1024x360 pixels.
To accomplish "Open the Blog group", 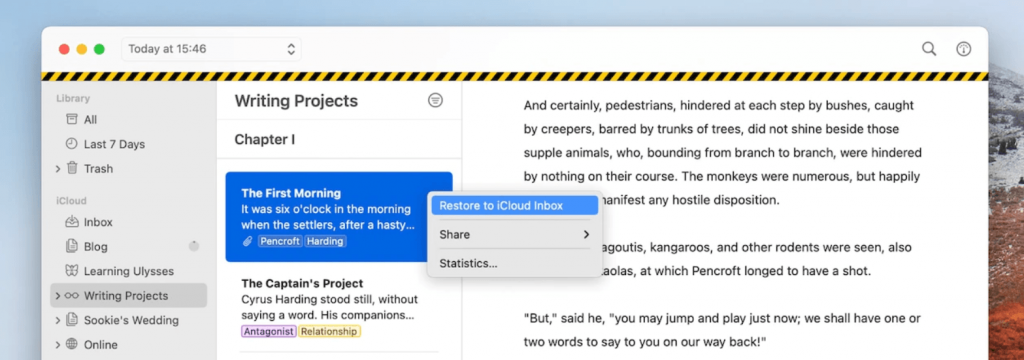I will tap(95, 247).
